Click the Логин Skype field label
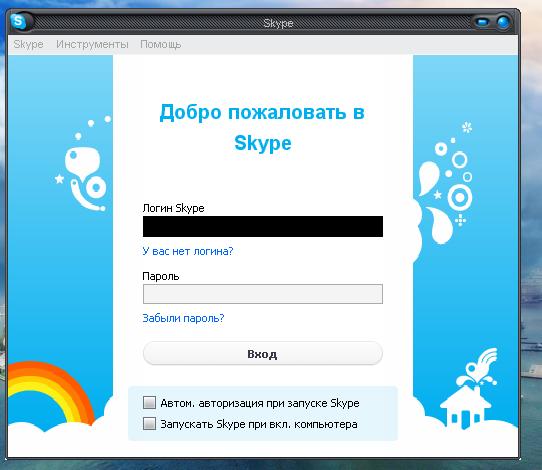 (174, 208)
